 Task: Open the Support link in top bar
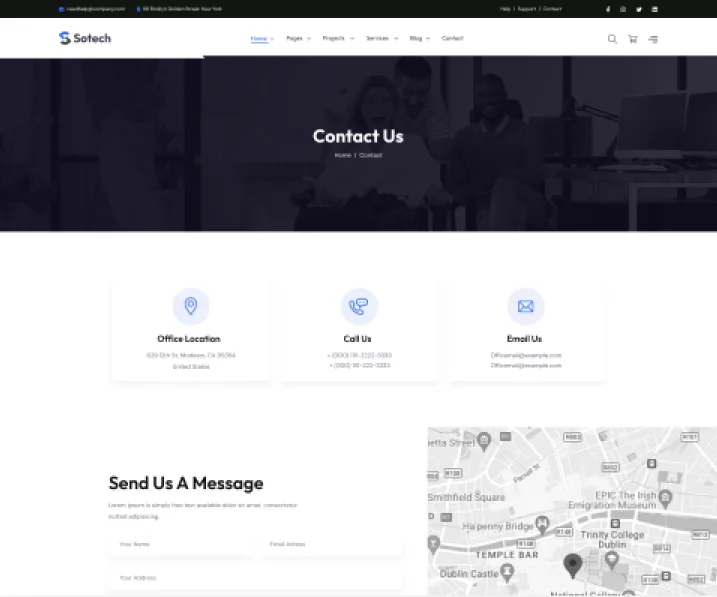(526, 9)
